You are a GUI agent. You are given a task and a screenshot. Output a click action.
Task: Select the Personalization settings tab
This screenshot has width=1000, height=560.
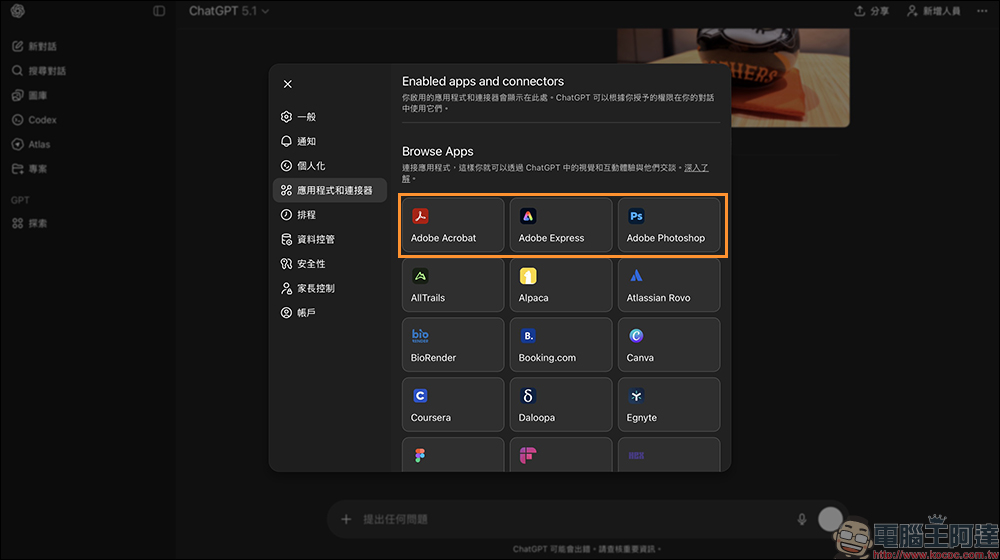[x=330, y=166]
